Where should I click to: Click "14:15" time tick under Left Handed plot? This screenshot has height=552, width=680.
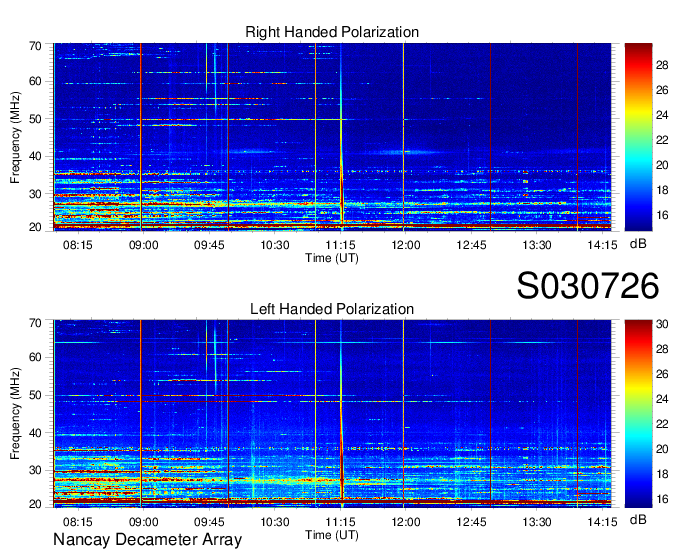coord(602,522)
